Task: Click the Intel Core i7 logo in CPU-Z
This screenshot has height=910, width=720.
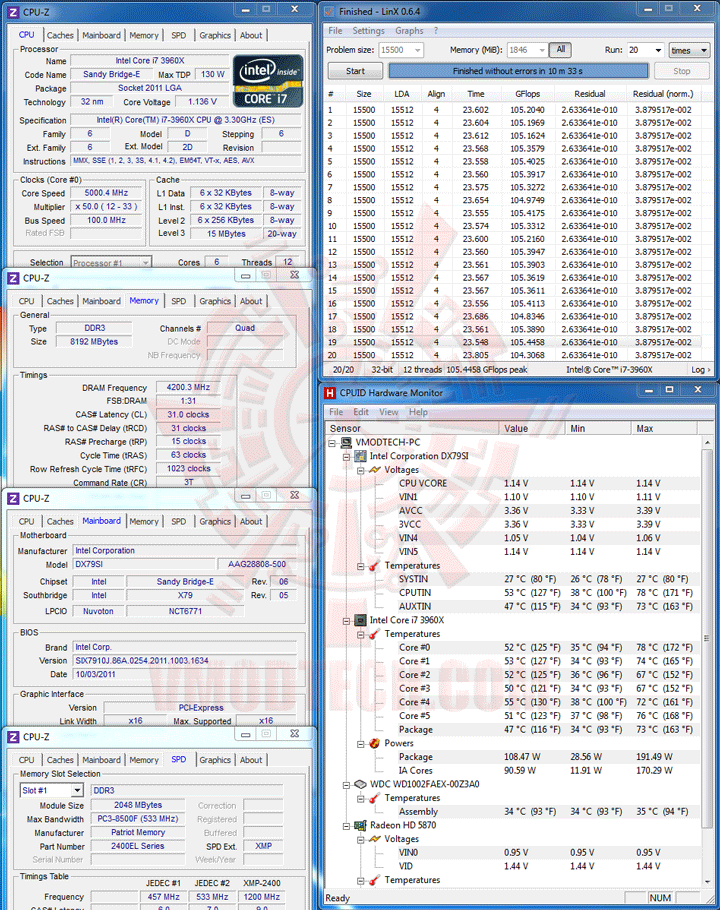Action: pyautogui.click(x=267, y=81)
